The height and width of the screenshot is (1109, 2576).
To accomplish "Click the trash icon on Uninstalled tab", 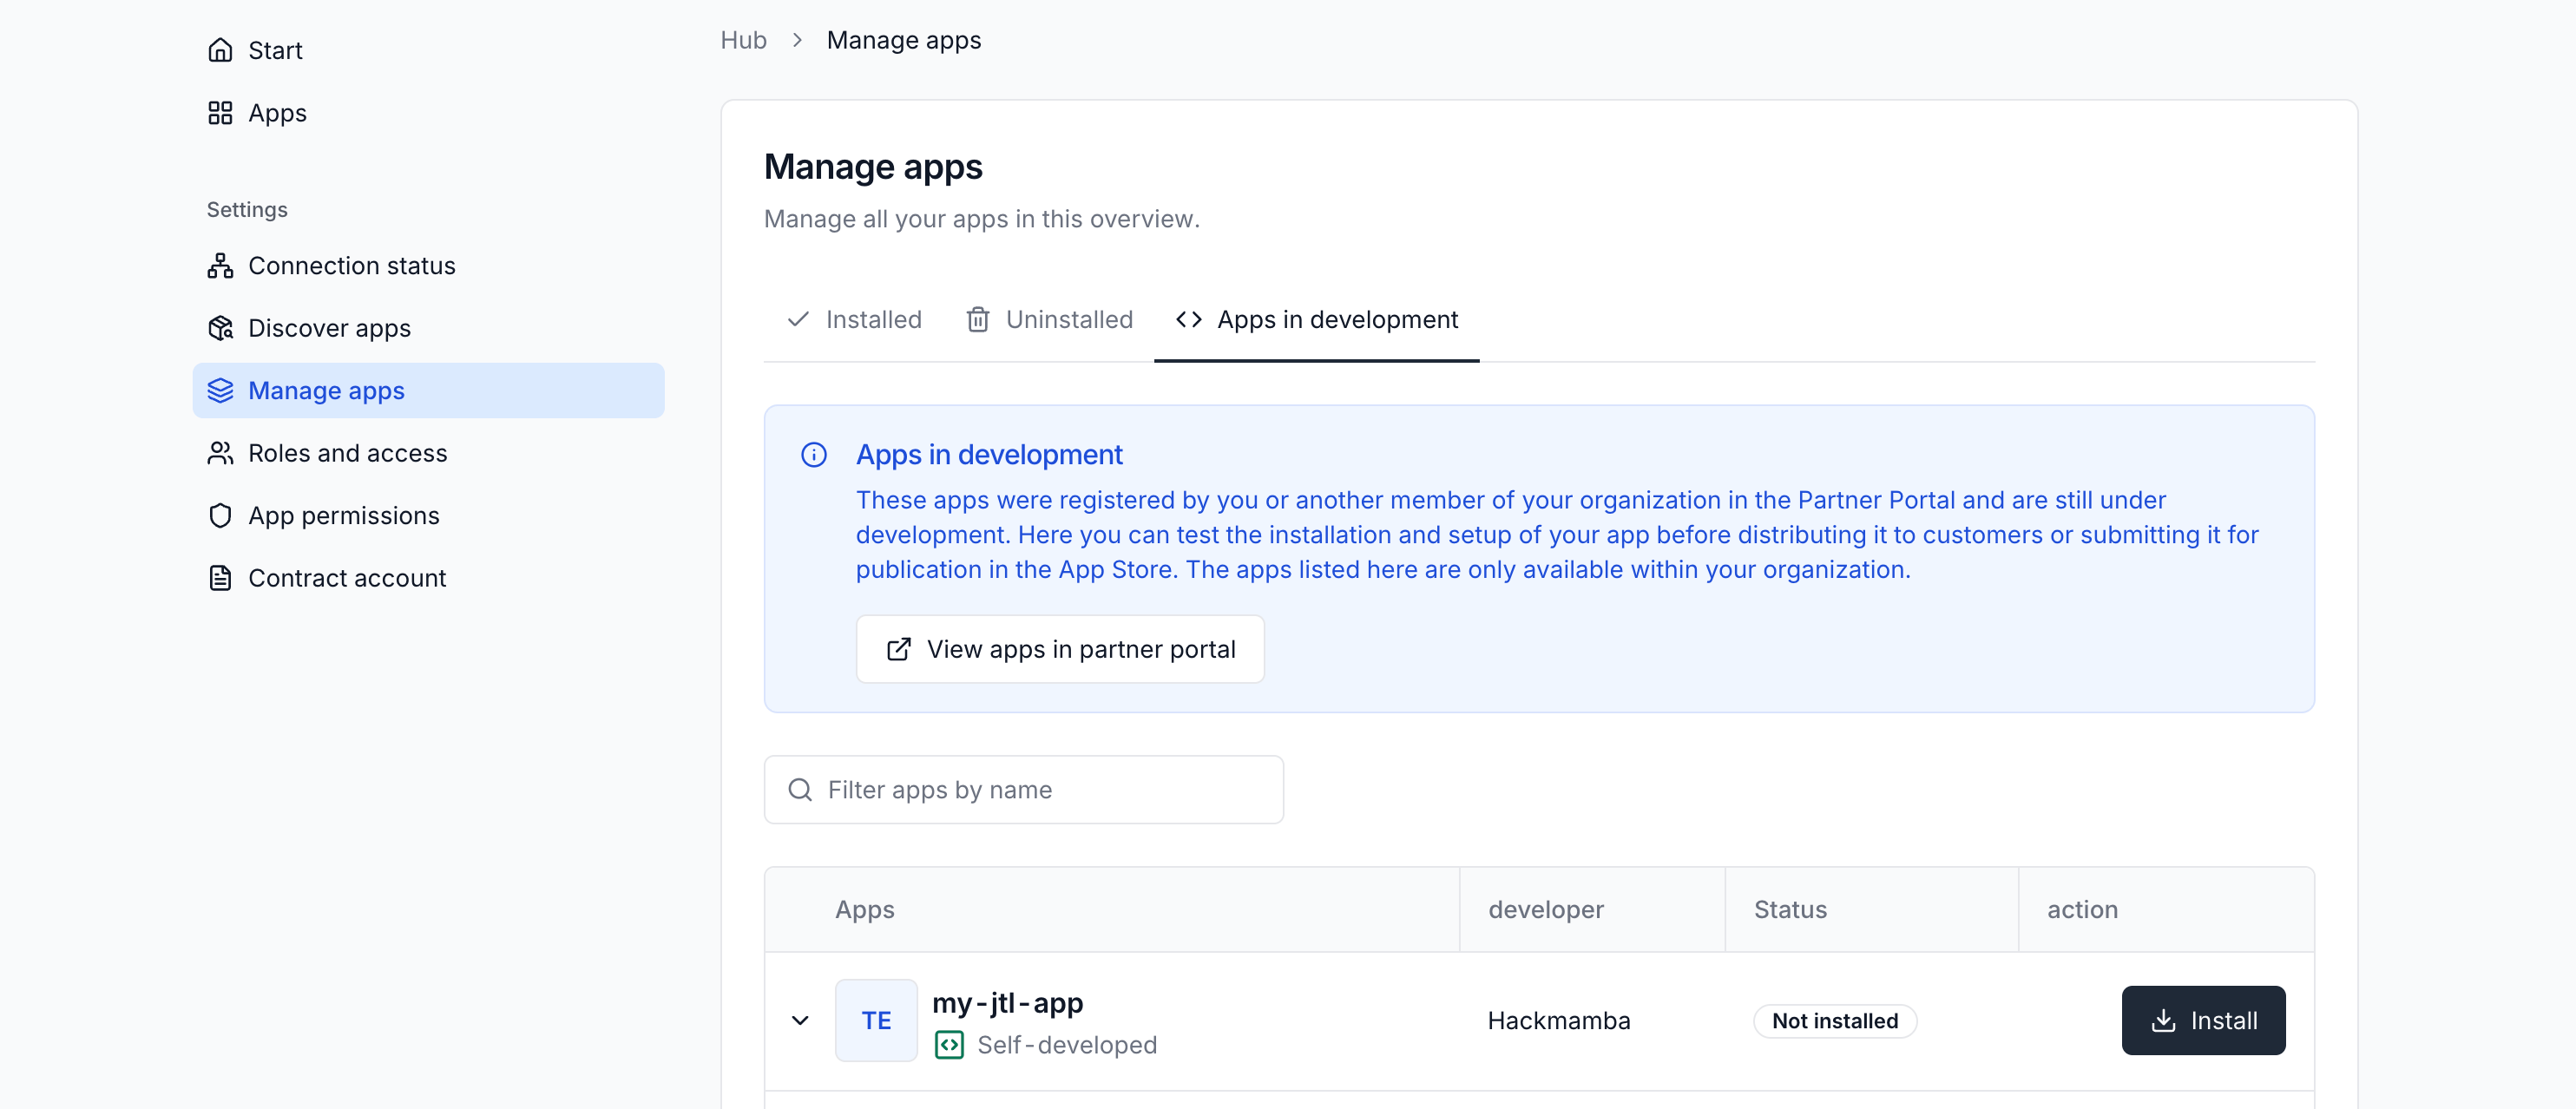I will tap(978, 320).
